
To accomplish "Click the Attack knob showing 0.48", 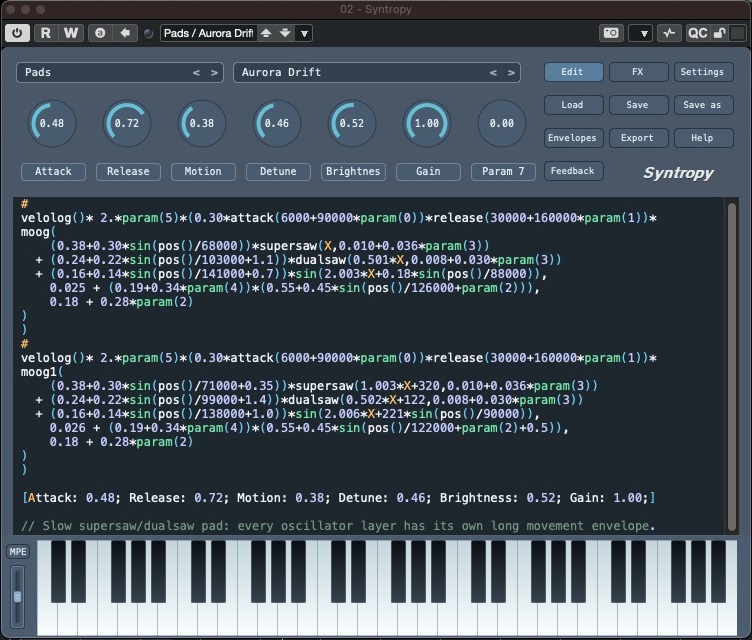I will click(52, 123).
